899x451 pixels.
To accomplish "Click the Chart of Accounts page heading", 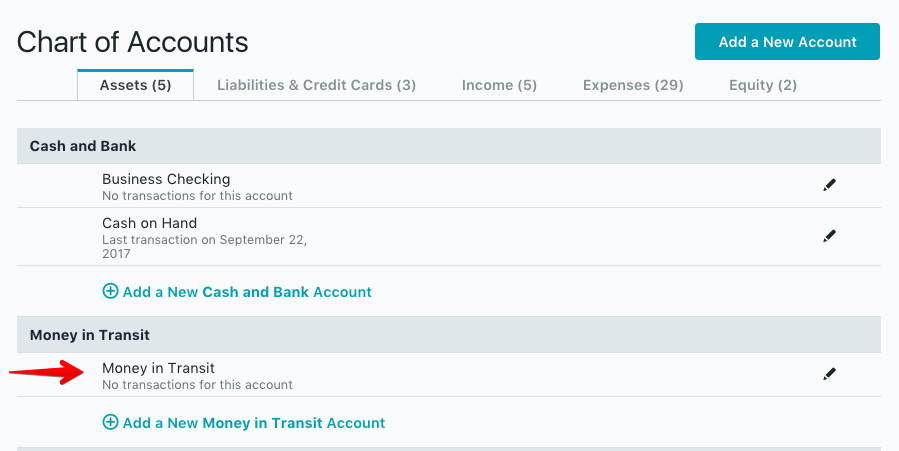I will point(133,42).
